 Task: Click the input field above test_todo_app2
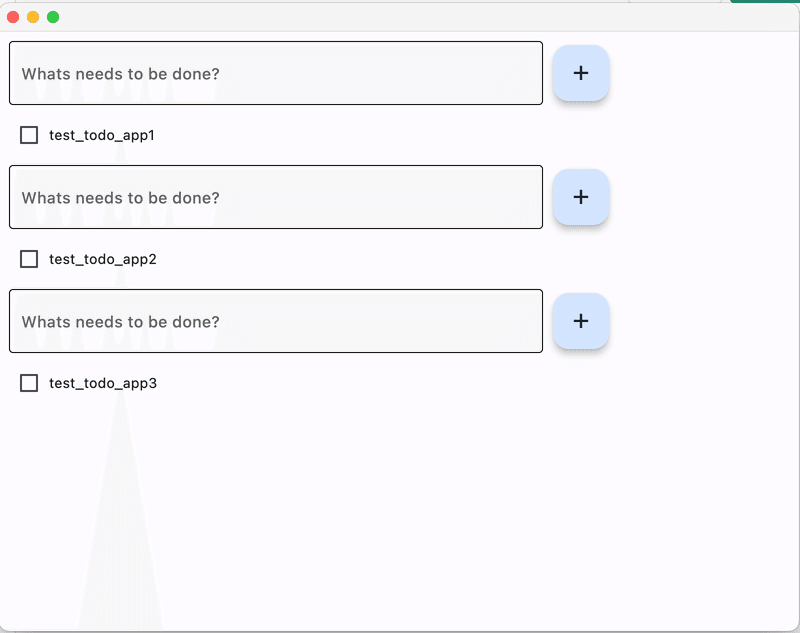[x=276, y=197]
